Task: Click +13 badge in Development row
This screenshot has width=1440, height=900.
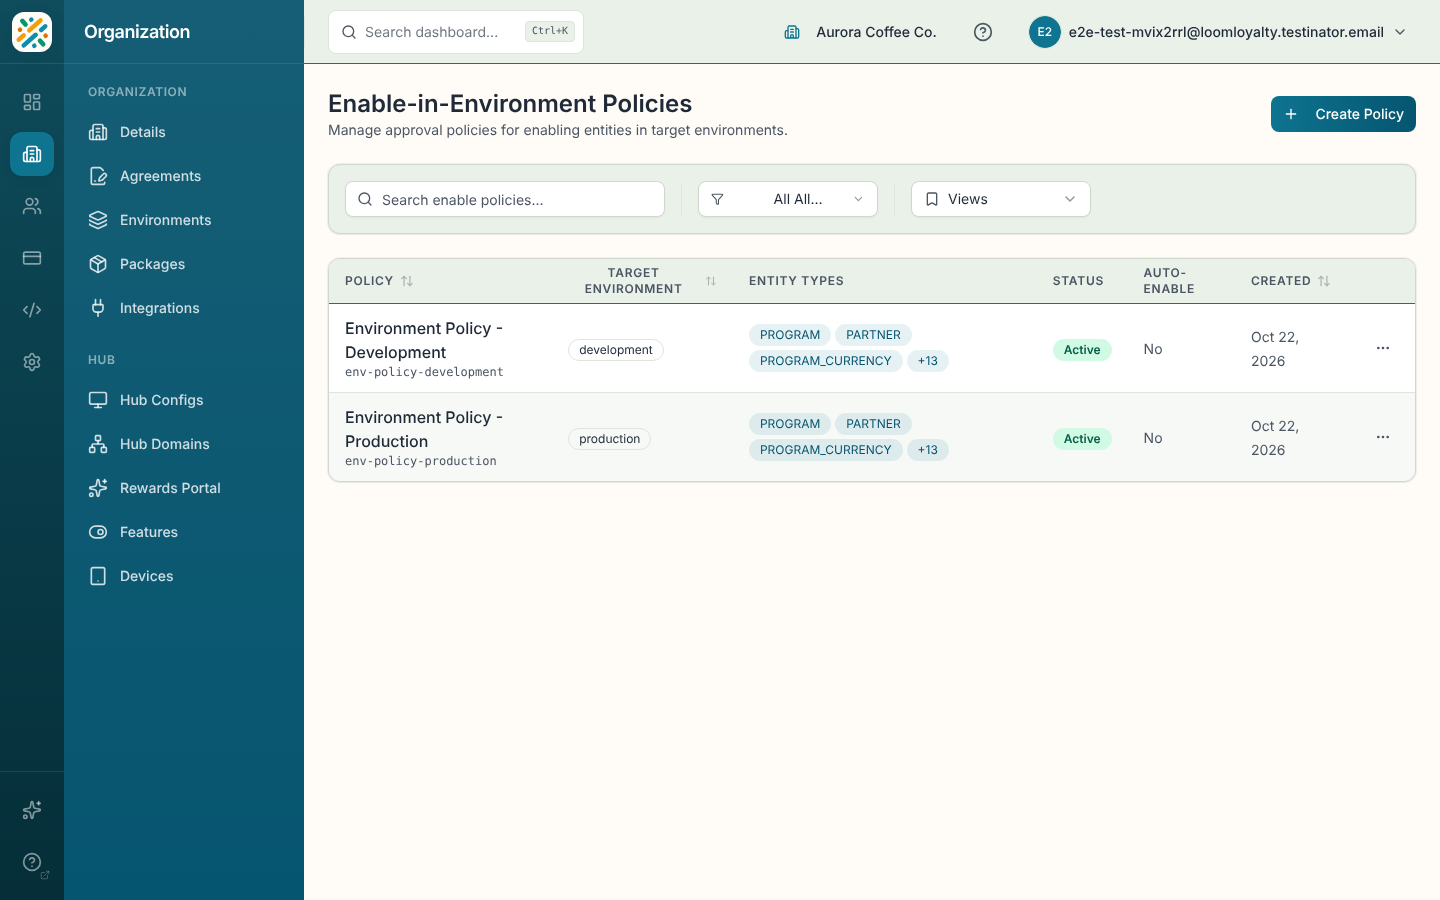Action: coord(928,361)
